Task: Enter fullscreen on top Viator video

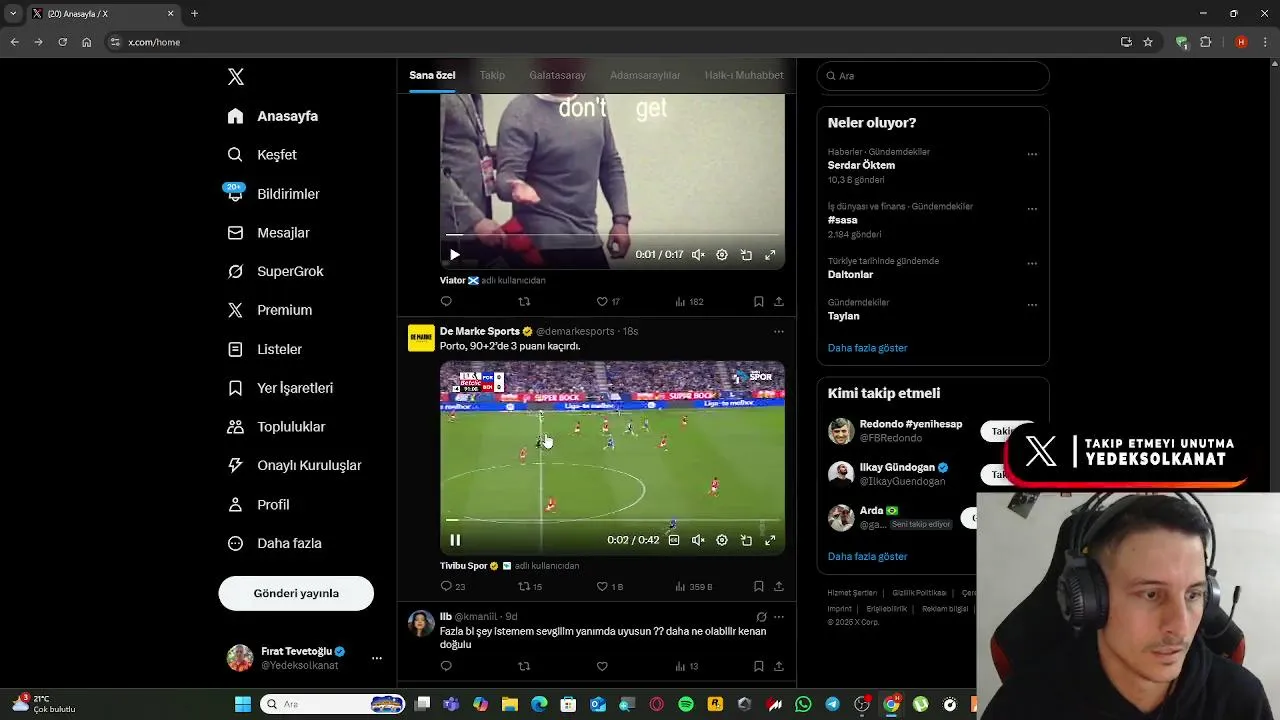Action: [770, 255]
